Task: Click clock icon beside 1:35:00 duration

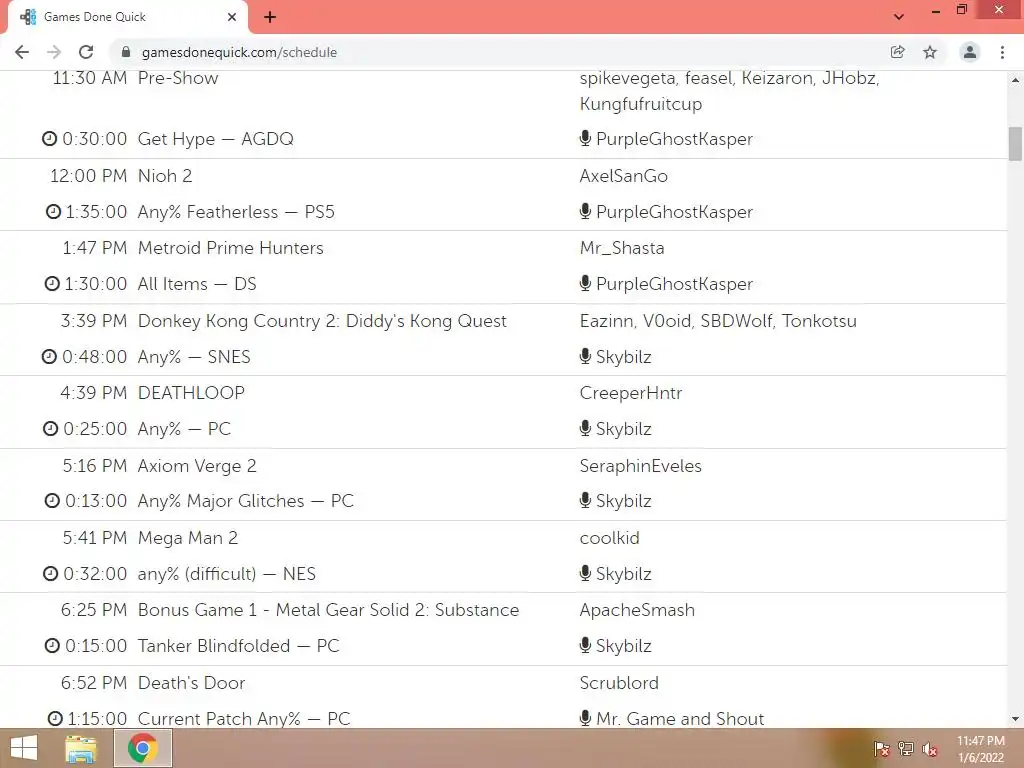Action: [53, 212]
